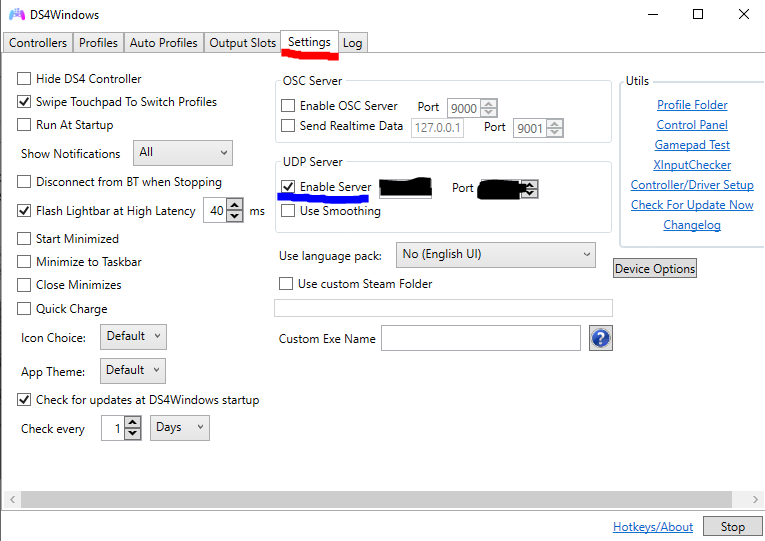Click Check For Update Now
Image resolution: width=765 pixels, height=541 pixels.
(692, 205)
